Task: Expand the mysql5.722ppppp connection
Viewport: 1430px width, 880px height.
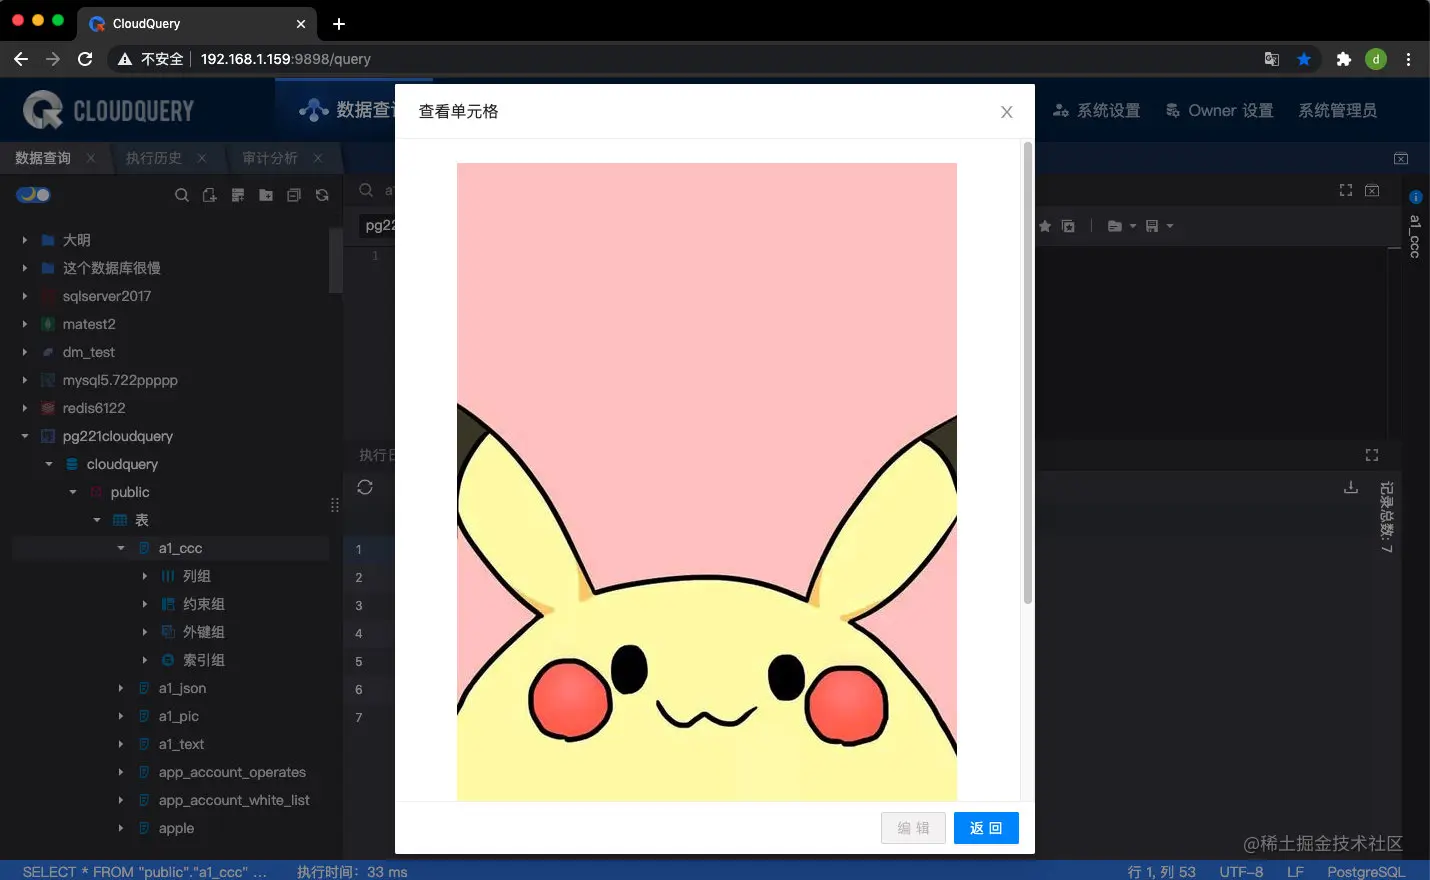Action: tap(25, 380)
